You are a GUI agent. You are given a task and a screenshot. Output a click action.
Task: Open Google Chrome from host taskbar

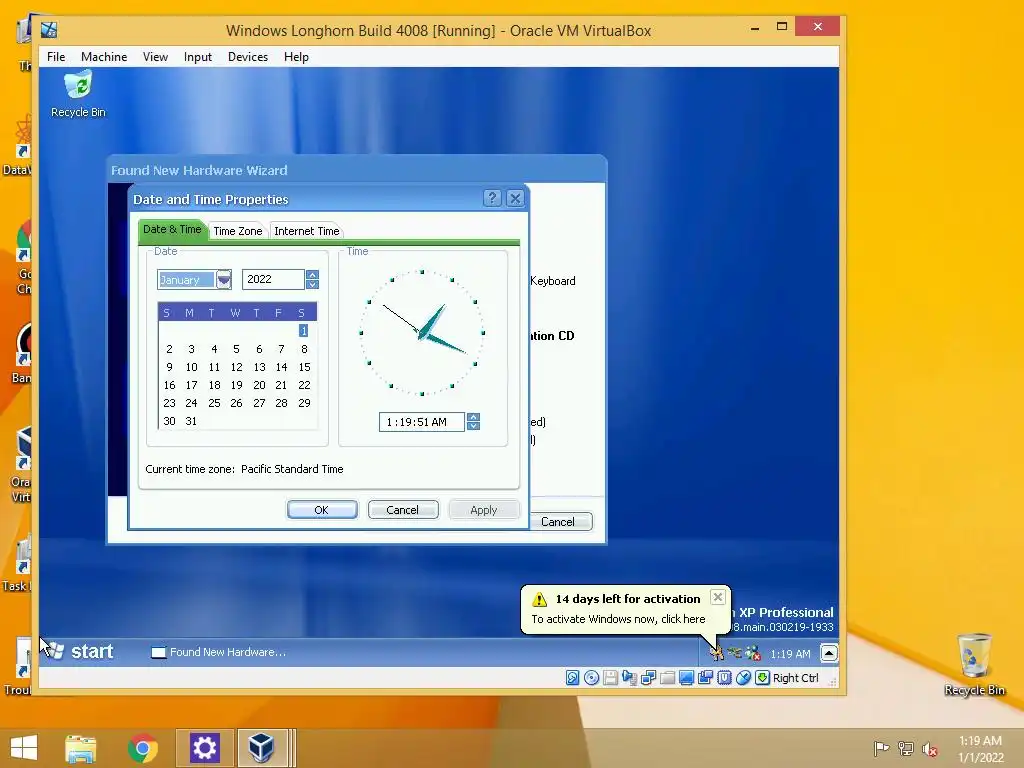tap(143, 748)
